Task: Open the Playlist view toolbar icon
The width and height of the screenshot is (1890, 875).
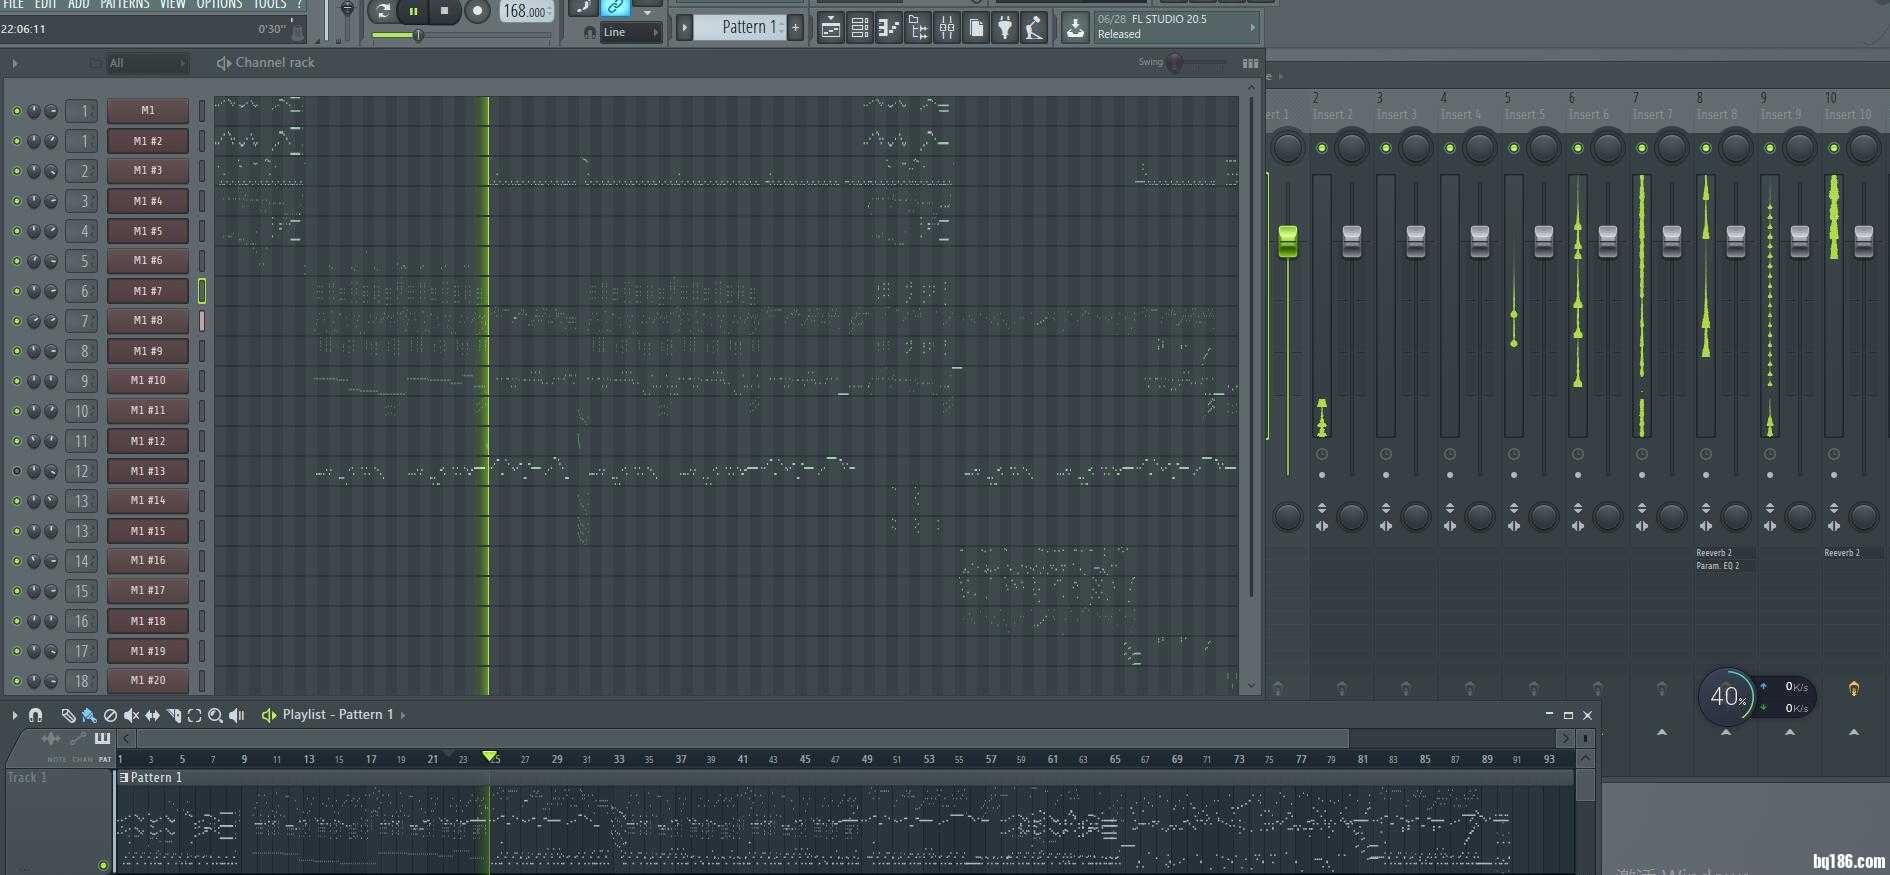Action: tap(830, 28)
